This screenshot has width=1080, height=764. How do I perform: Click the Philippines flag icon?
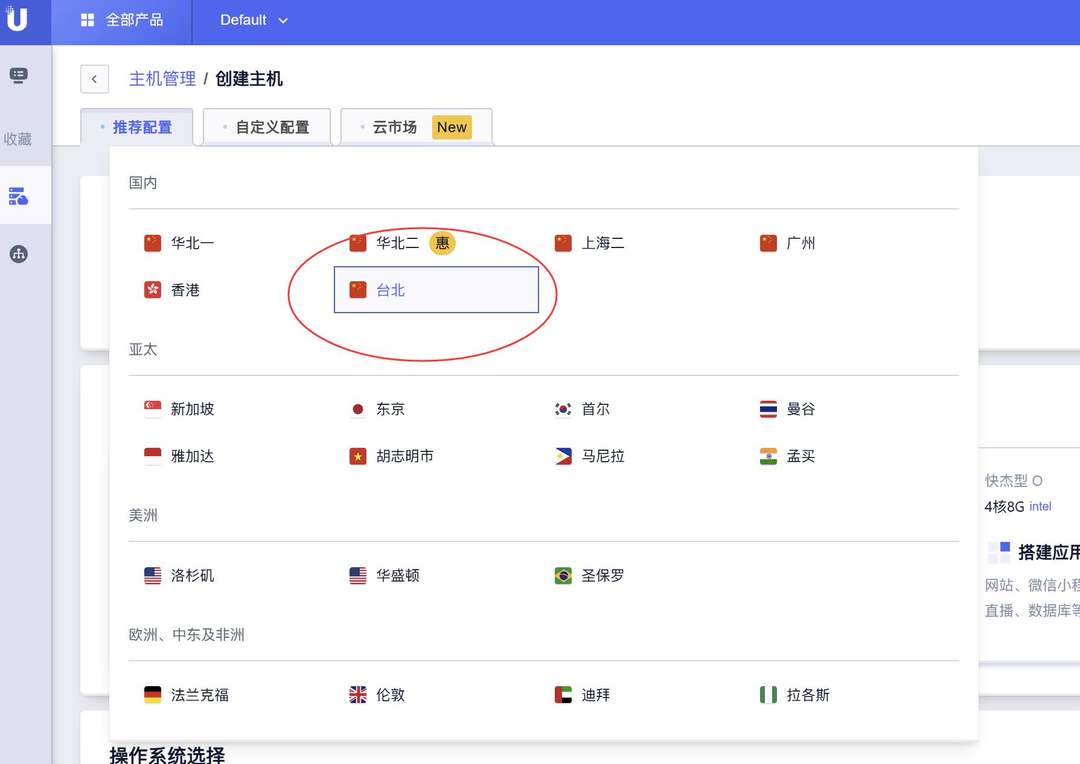[x=563, y=456]
